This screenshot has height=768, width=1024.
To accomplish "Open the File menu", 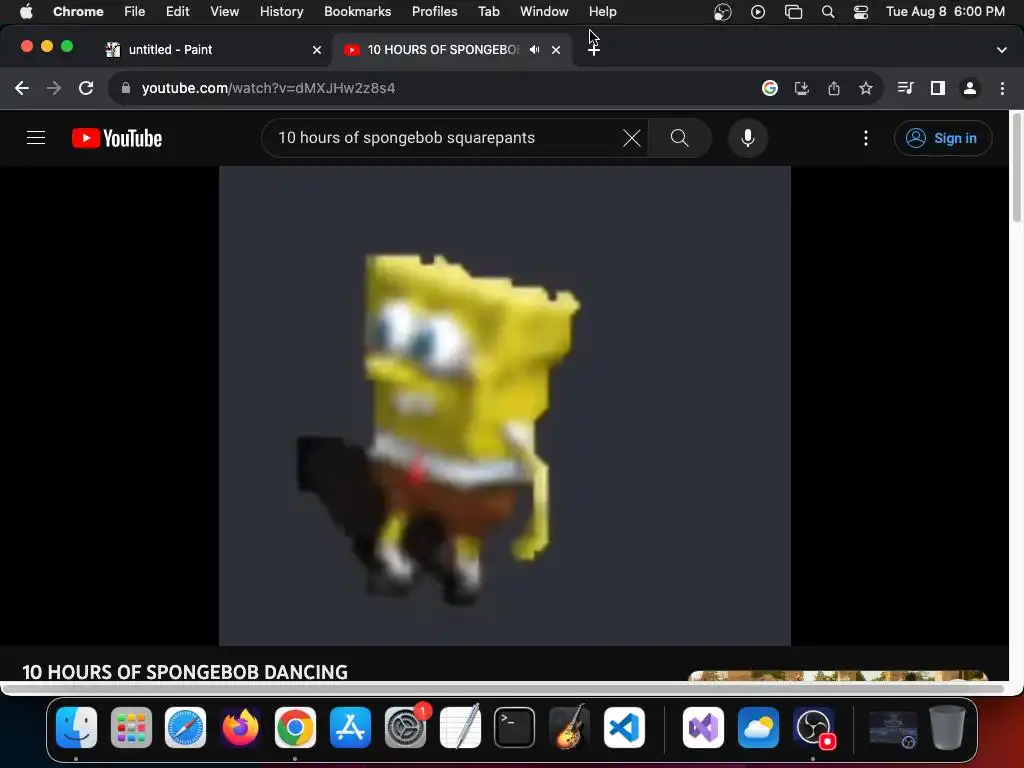I will (x=135, y=12).
